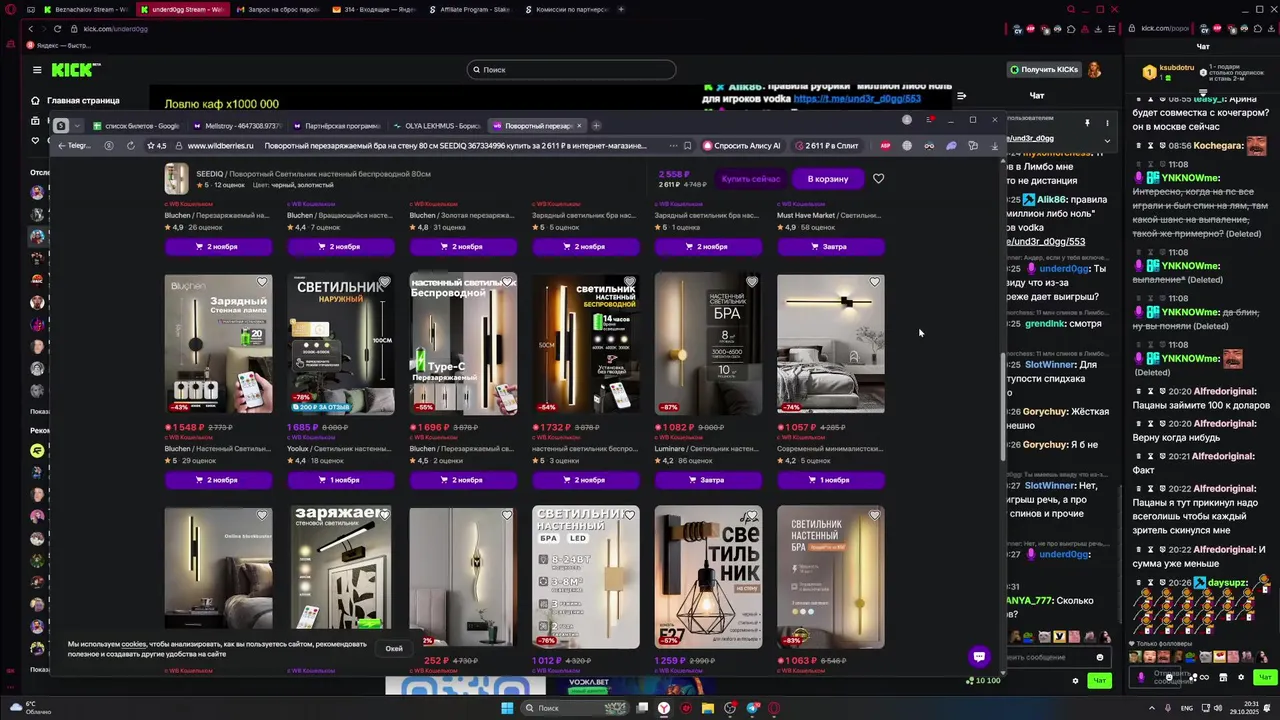Open the Kick hamburger menu
The image size is (1280, 720).
click(x=37, y=70)
